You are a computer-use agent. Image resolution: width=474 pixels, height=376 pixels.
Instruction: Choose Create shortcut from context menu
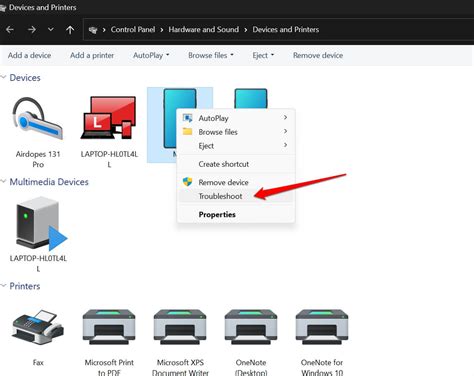pos(236,164)
